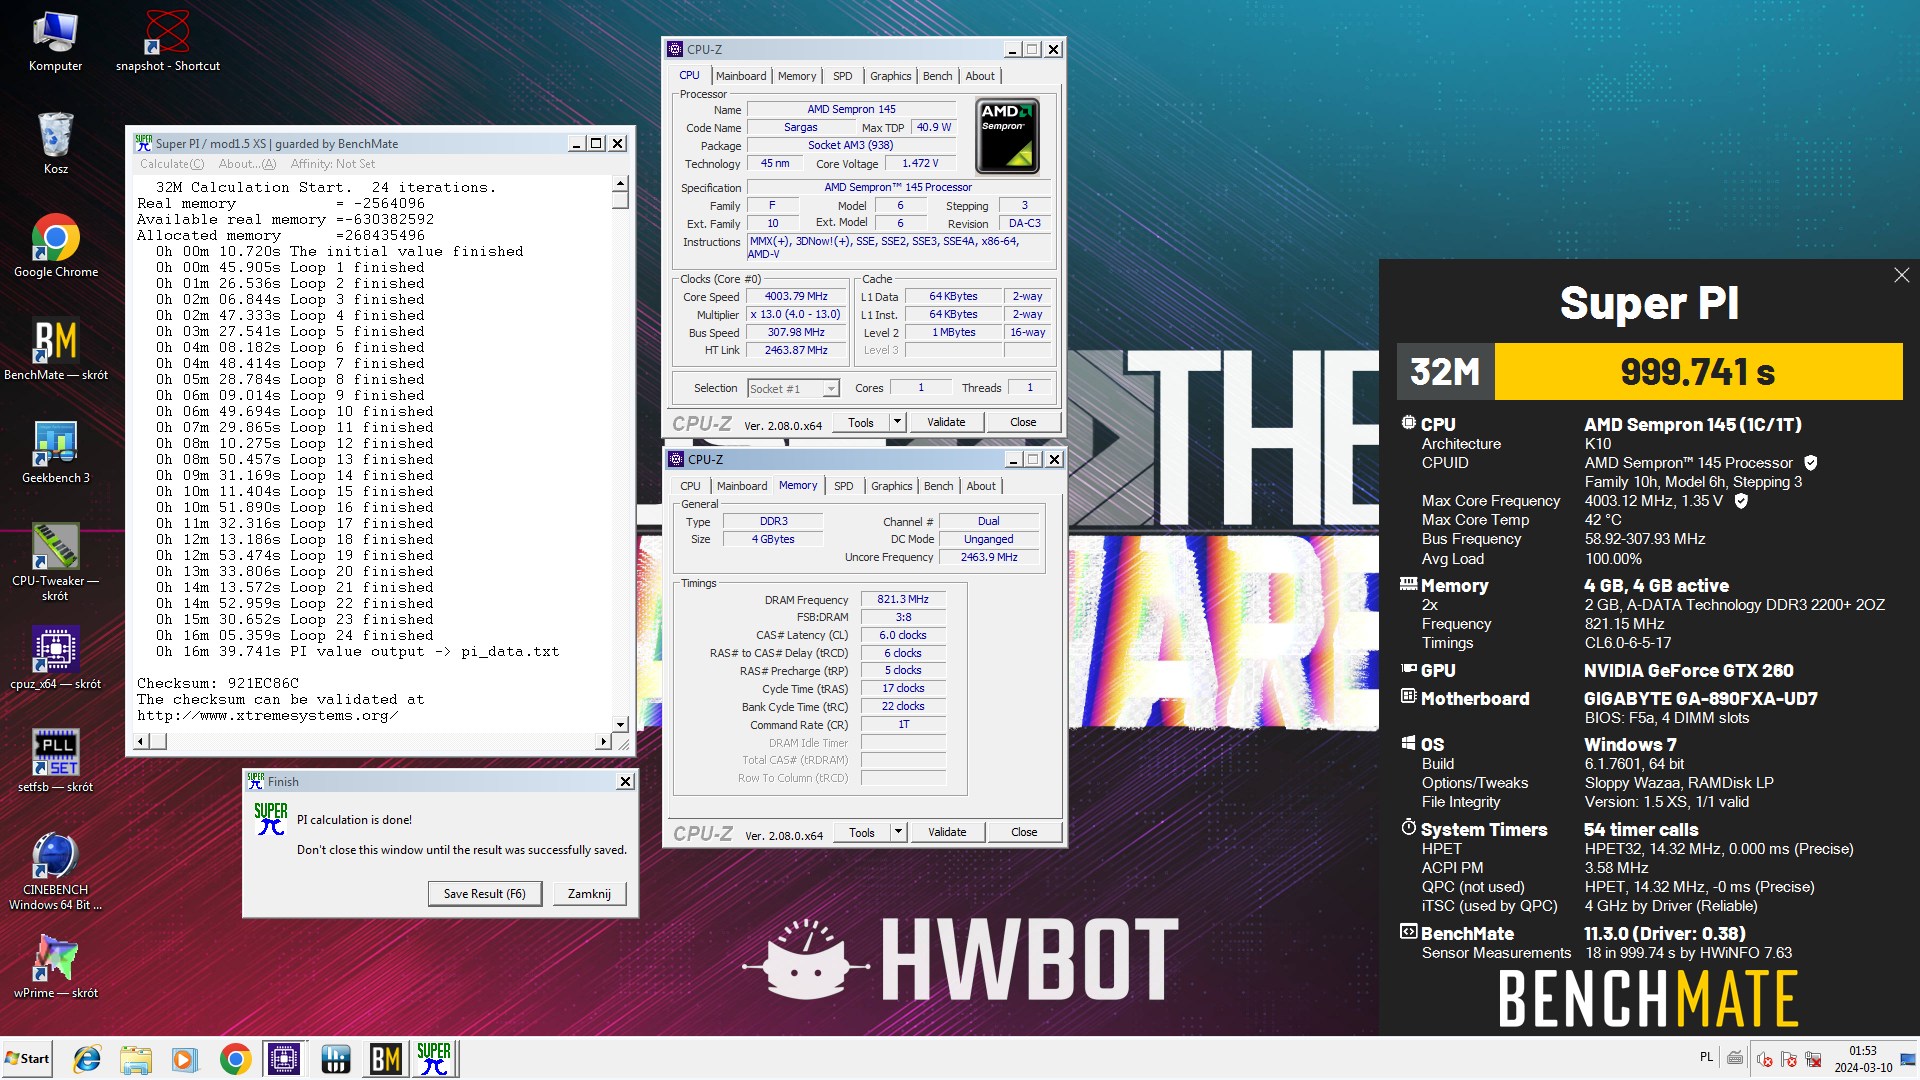Click the Super PI horizontal scrollbar right arrow
Screen dimensions: 1920x1080
pyautogui.click(x=602, y=741)
